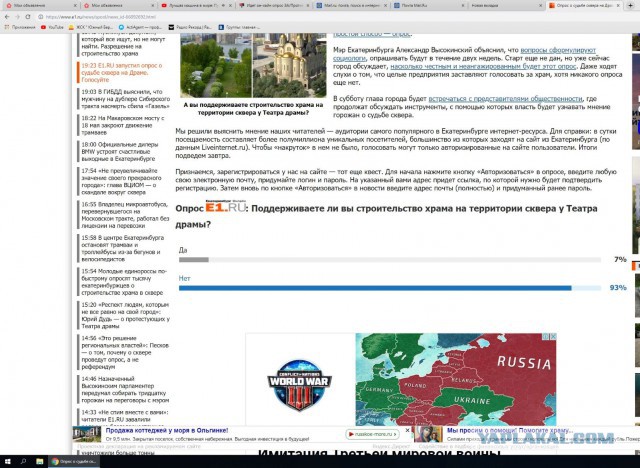Viewport: 640px width, 468px height.
Task: Open Windows Start menu
Action: click(x=7, y=461)
